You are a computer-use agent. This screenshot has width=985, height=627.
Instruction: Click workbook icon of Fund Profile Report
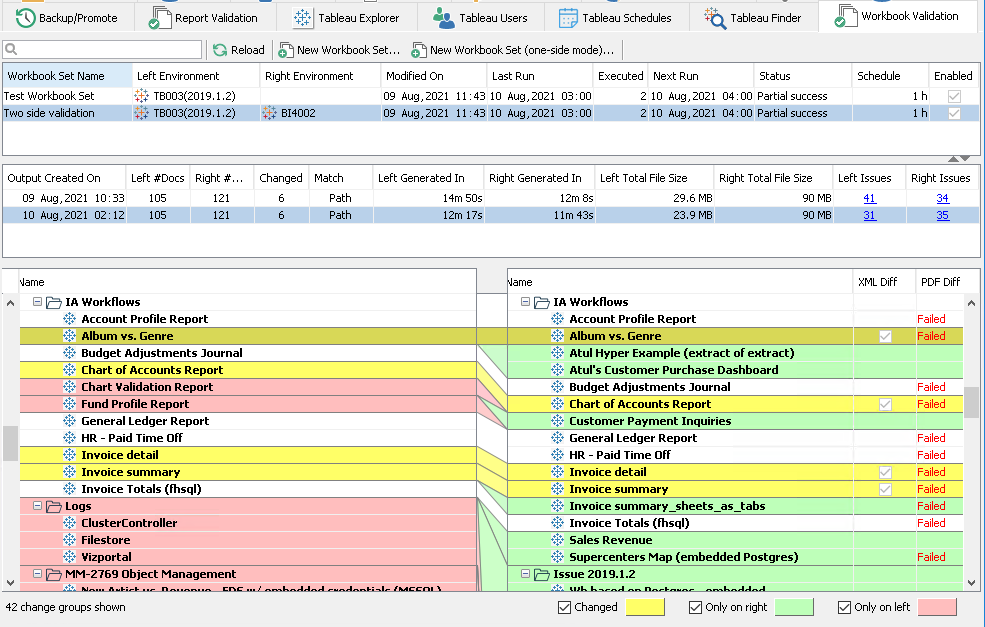[70, 404]
